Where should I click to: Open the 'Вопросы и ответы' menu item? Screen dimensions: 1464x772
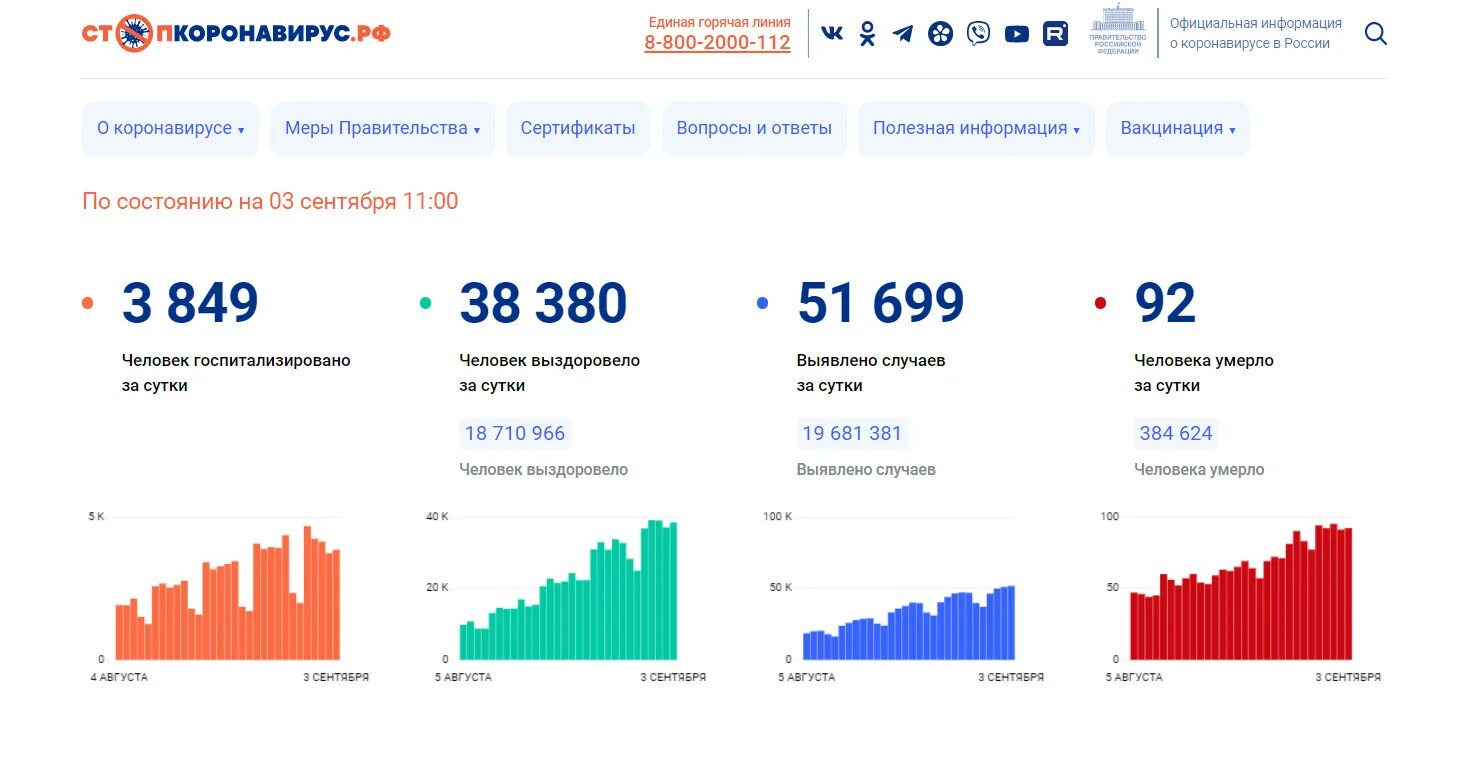pyautogui.click(x=754, y=129)
